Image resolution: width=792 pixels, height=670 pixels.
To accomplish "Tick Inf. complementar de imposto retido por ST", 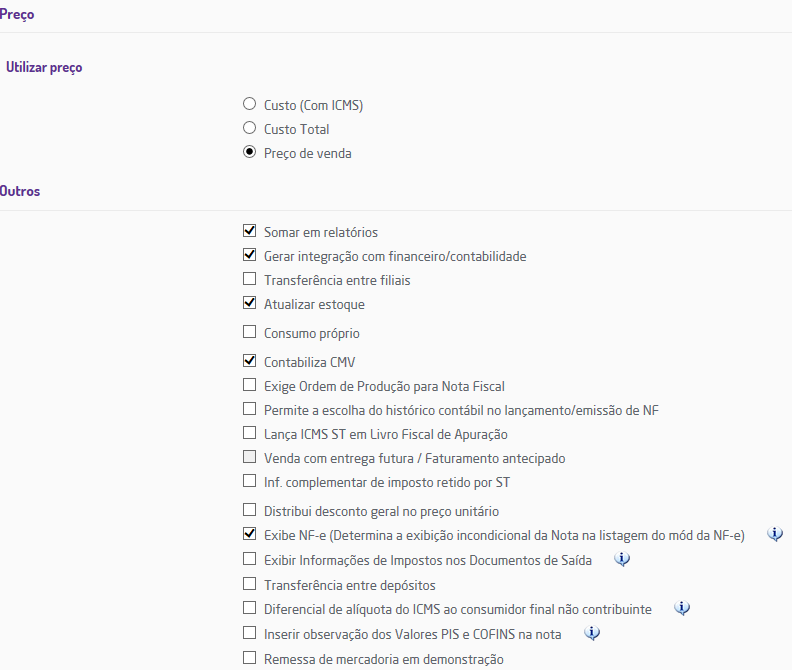I will point(250,482).
